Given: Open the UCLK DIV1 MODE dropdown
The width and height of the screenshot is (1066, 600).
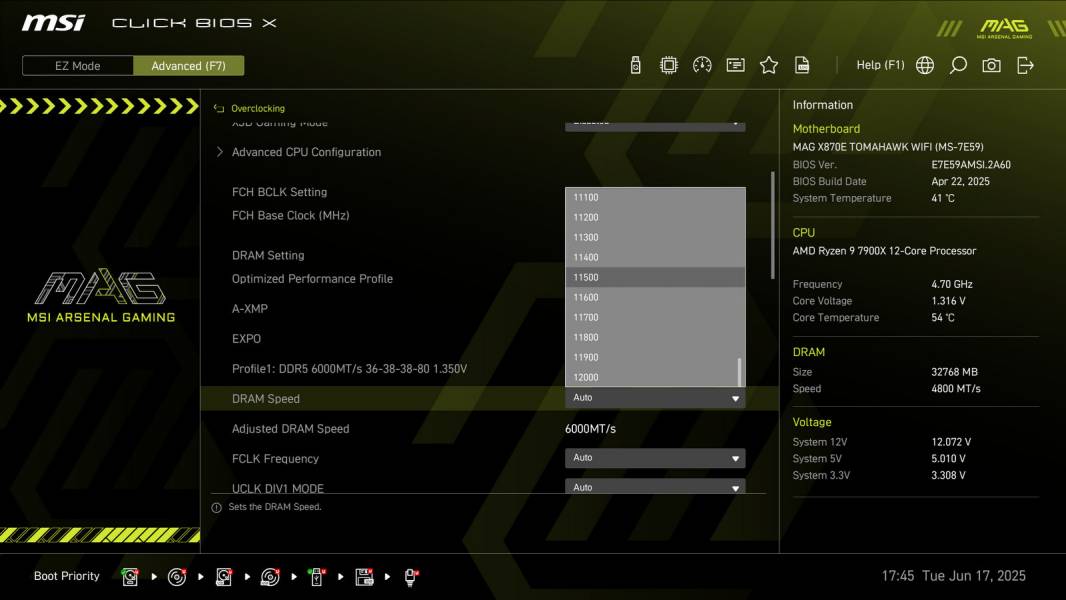Looking at the screenshot, I should click(x=655, y=487).
